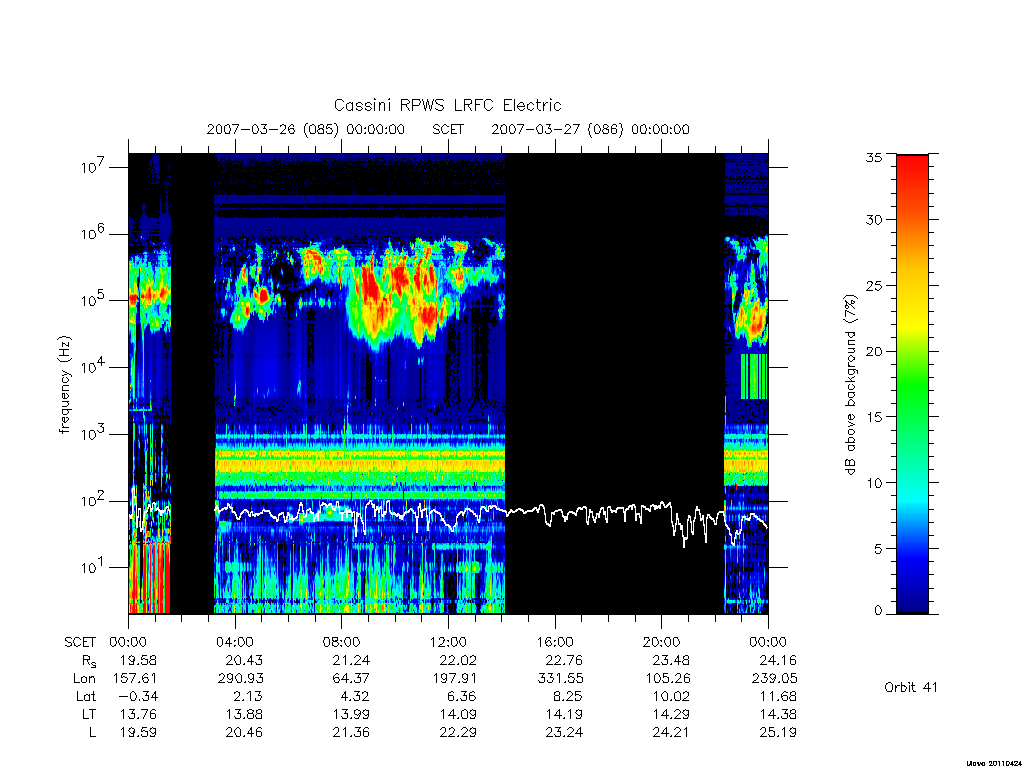Click the LT value 14.29
Image resolution: width=1024 pixels, height=768 pixels.
point(671,714)
